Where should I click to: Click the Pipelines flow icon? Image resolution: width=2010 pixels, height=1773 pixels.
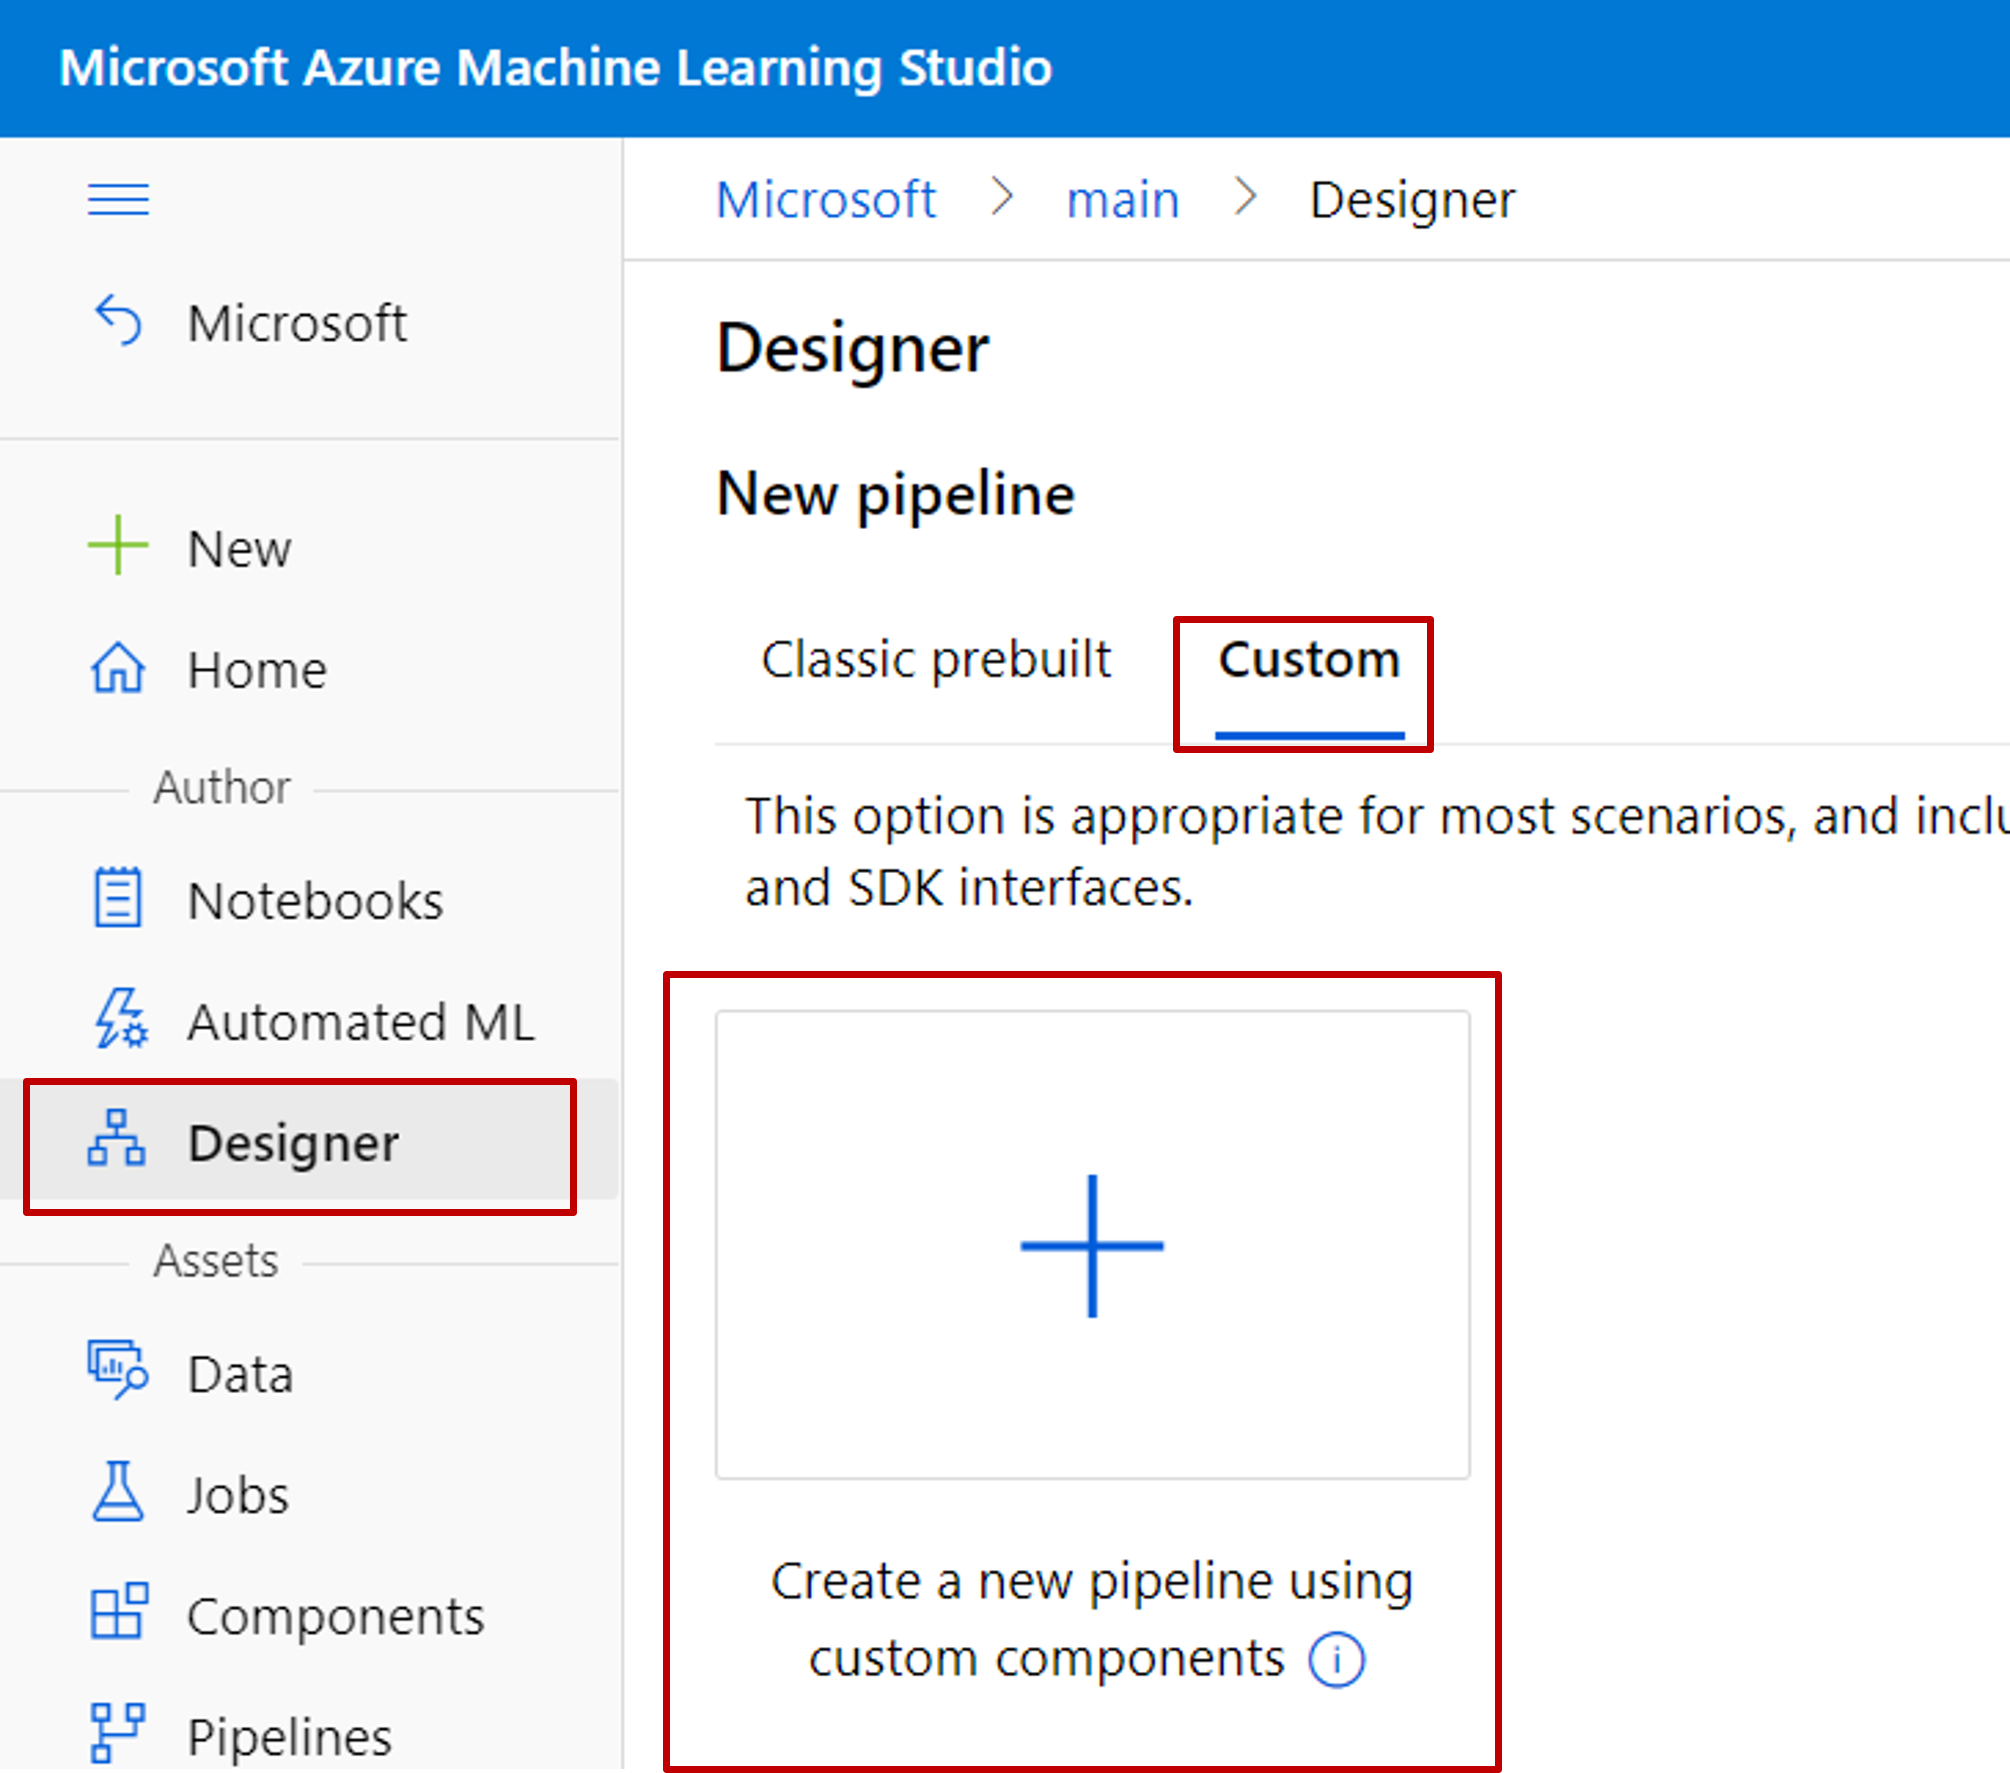(x=118, y=1732)
